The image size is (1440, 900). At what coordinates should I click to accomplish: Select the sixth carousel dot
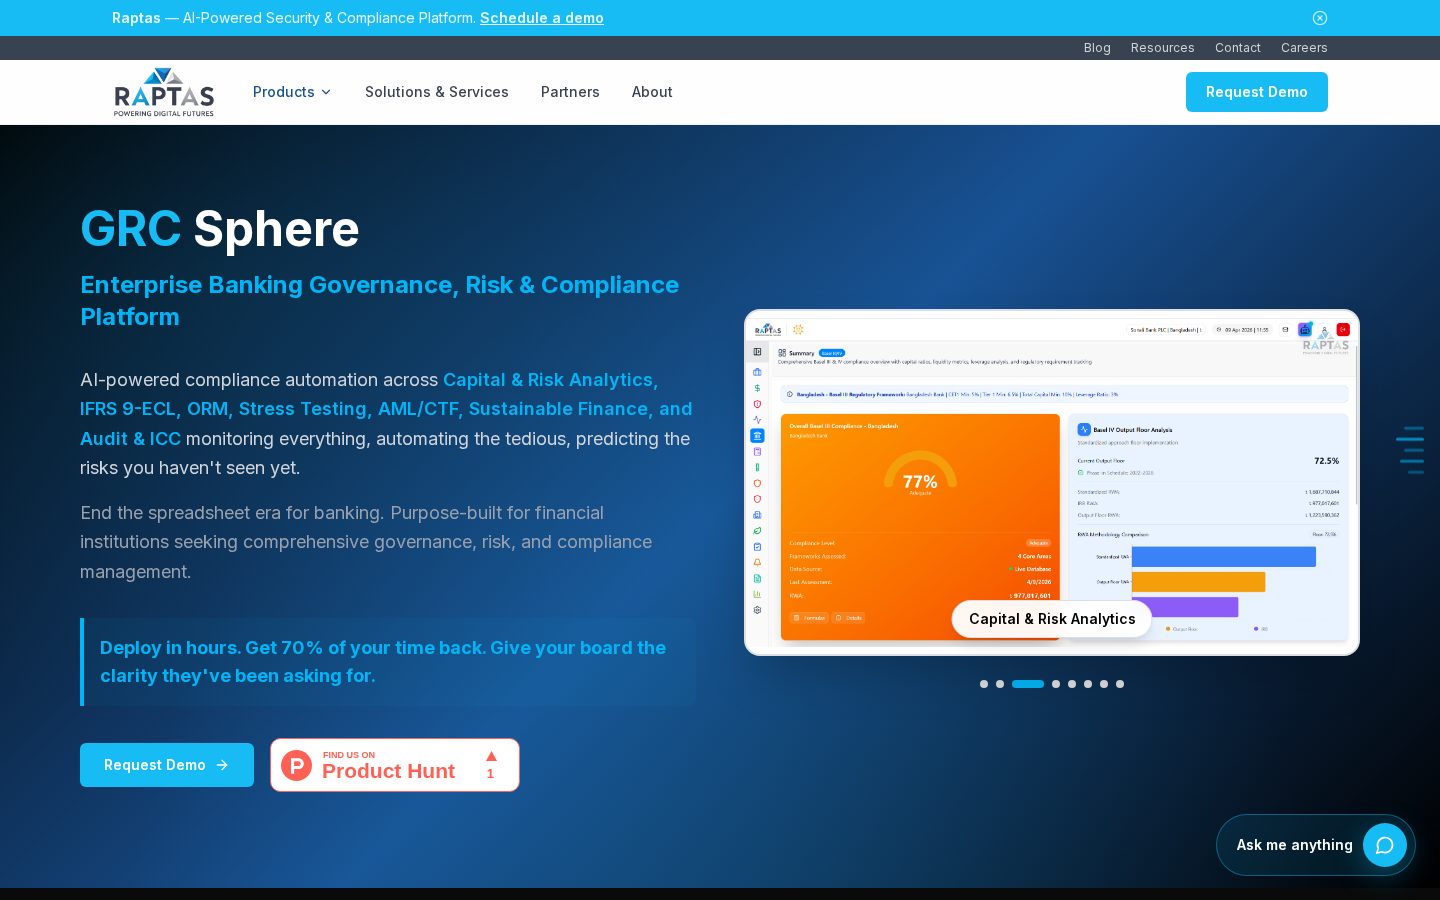click(x=1088, y=684)
